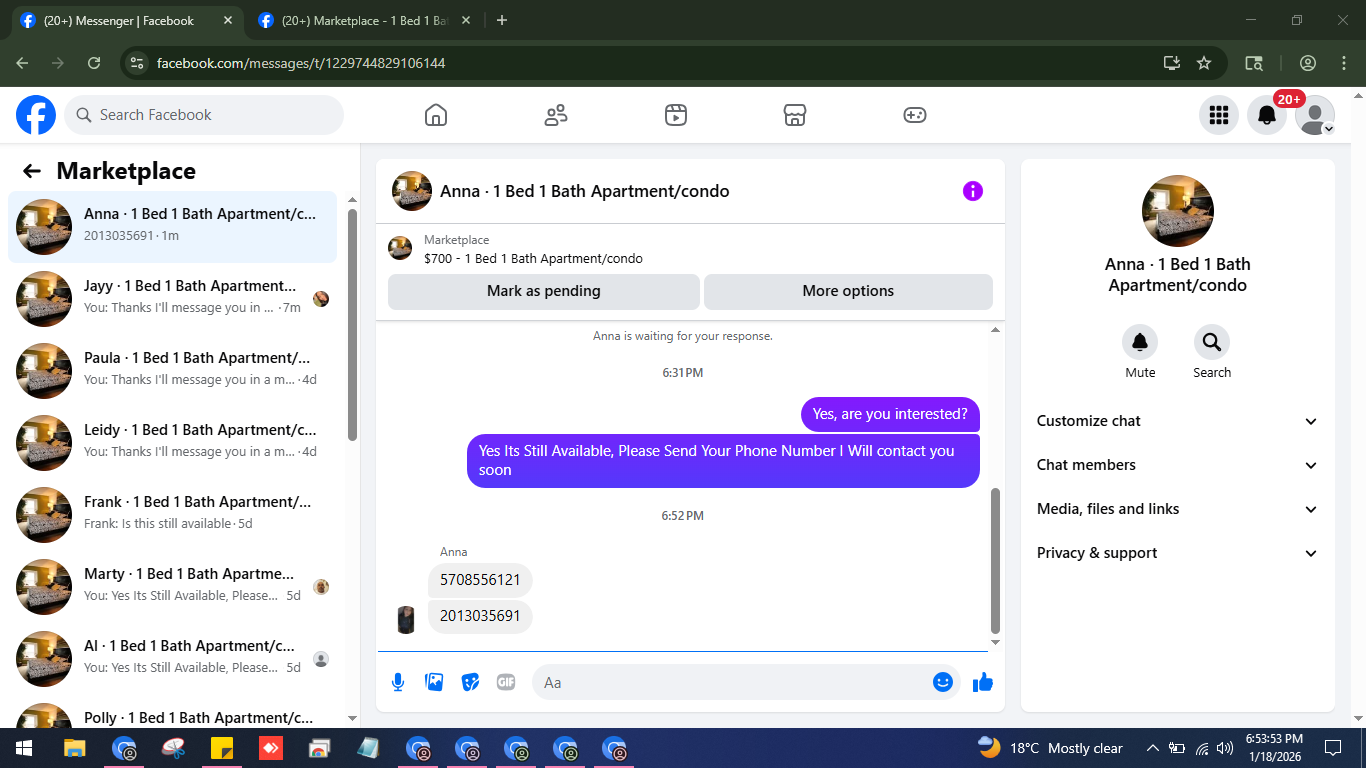Open the Marketplace storefront icon
Viewport: 1366px width, 768px height.
point(795,115)
